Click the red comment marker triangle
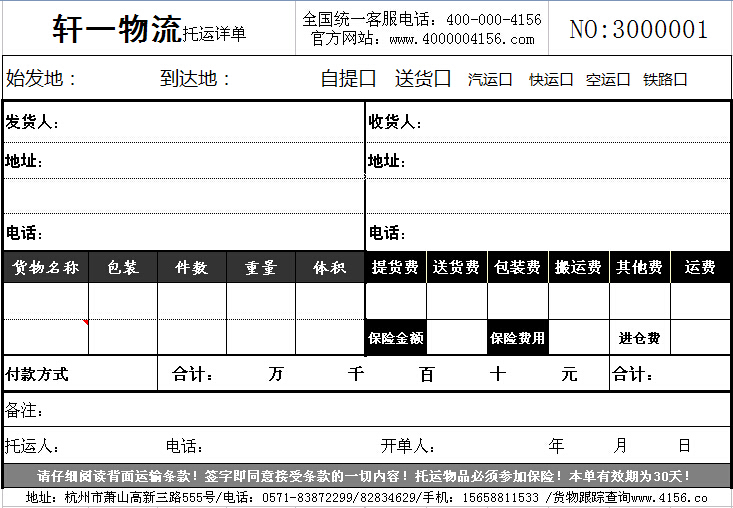The width and height of the screenshot is (733, 508). pyautogui.click(x=85, y=322)
